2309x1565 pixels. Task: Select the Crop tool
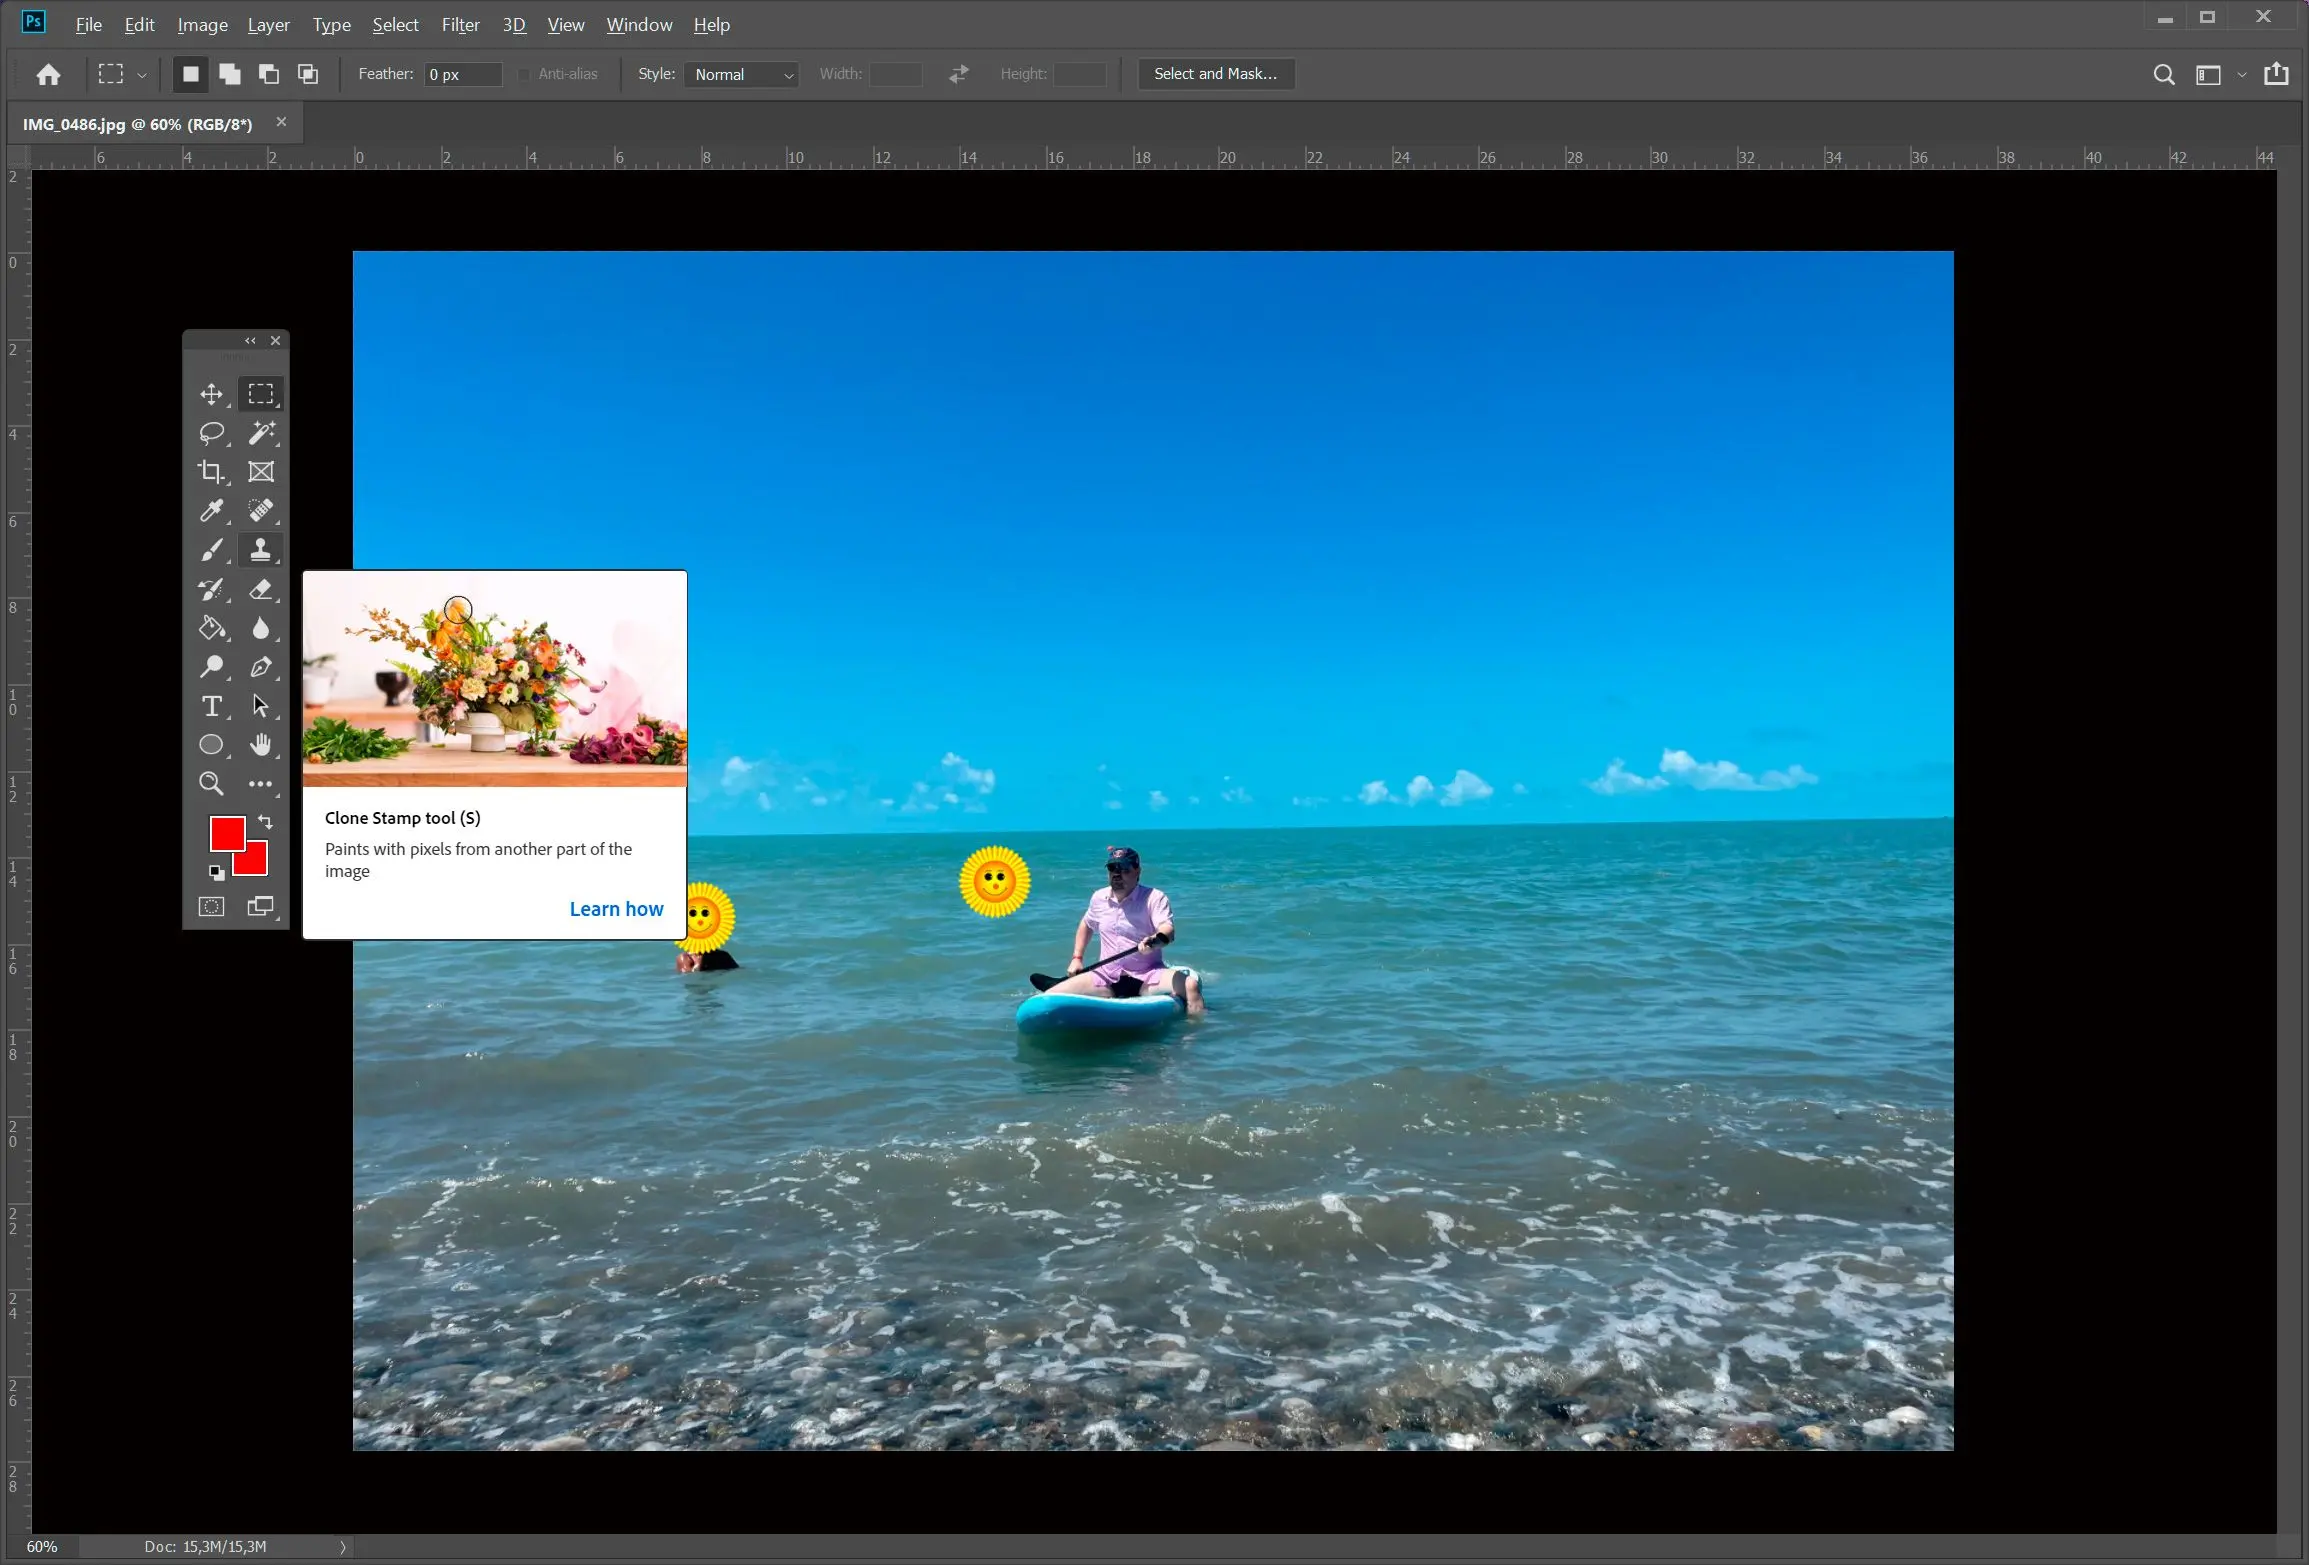pos(211,470)
